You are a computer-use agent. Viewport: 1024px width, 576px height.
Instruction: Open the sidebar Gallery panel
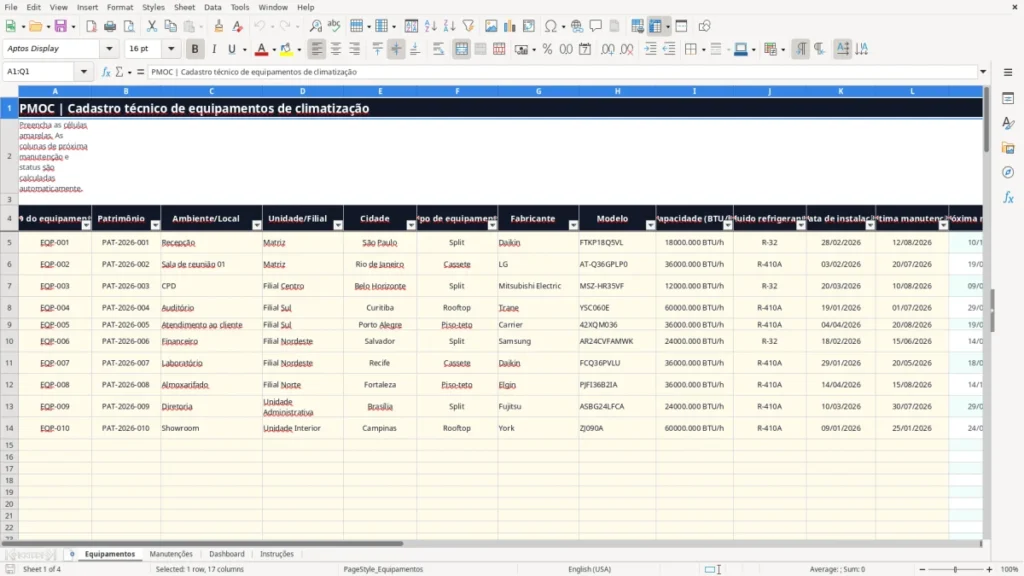[1008, 148]
